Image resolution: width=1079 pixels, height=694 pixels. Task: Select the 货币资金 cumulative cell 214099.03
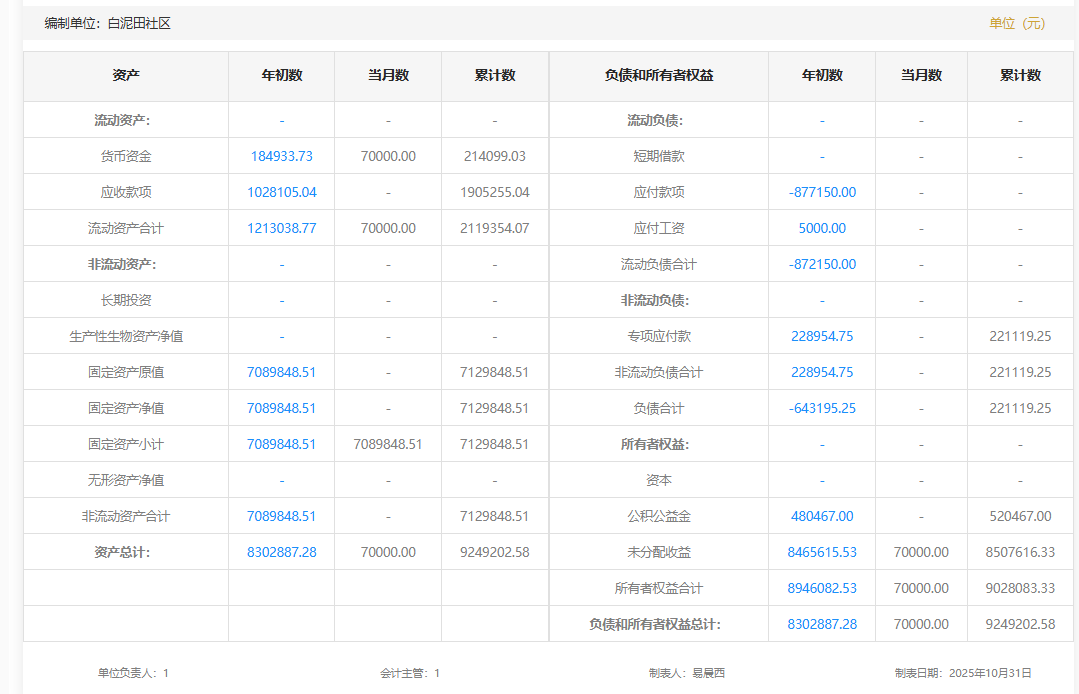[494, 156]
